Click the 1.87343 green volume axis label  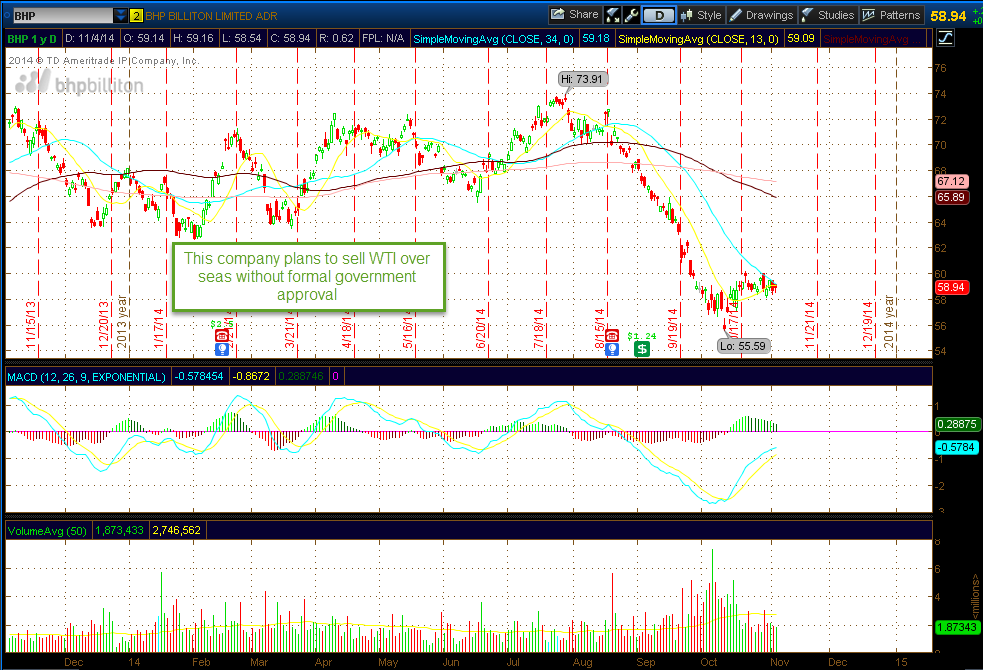point(957,627)
